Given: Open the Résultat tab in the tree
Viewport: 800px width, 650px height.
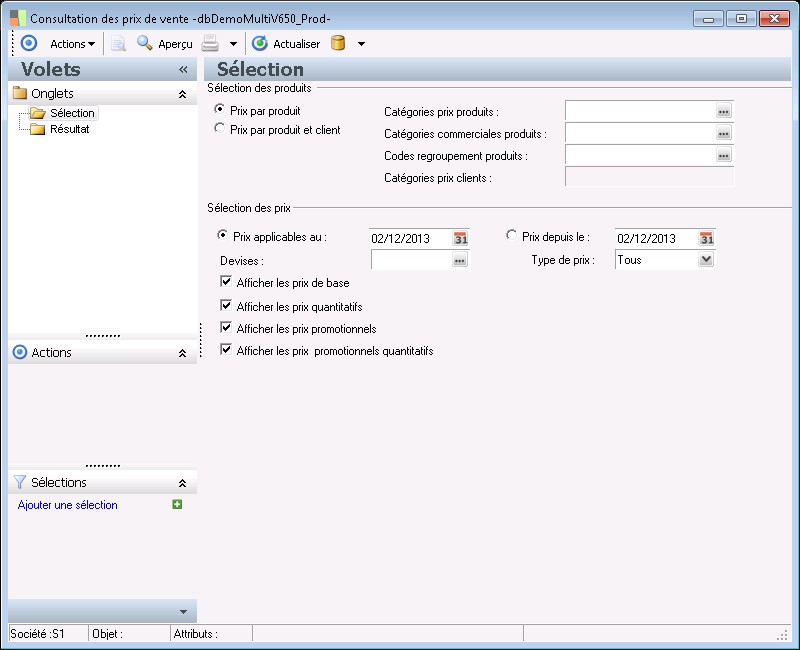Looking at the screenshot, I should pyautogui.click(x=69, y=129).
